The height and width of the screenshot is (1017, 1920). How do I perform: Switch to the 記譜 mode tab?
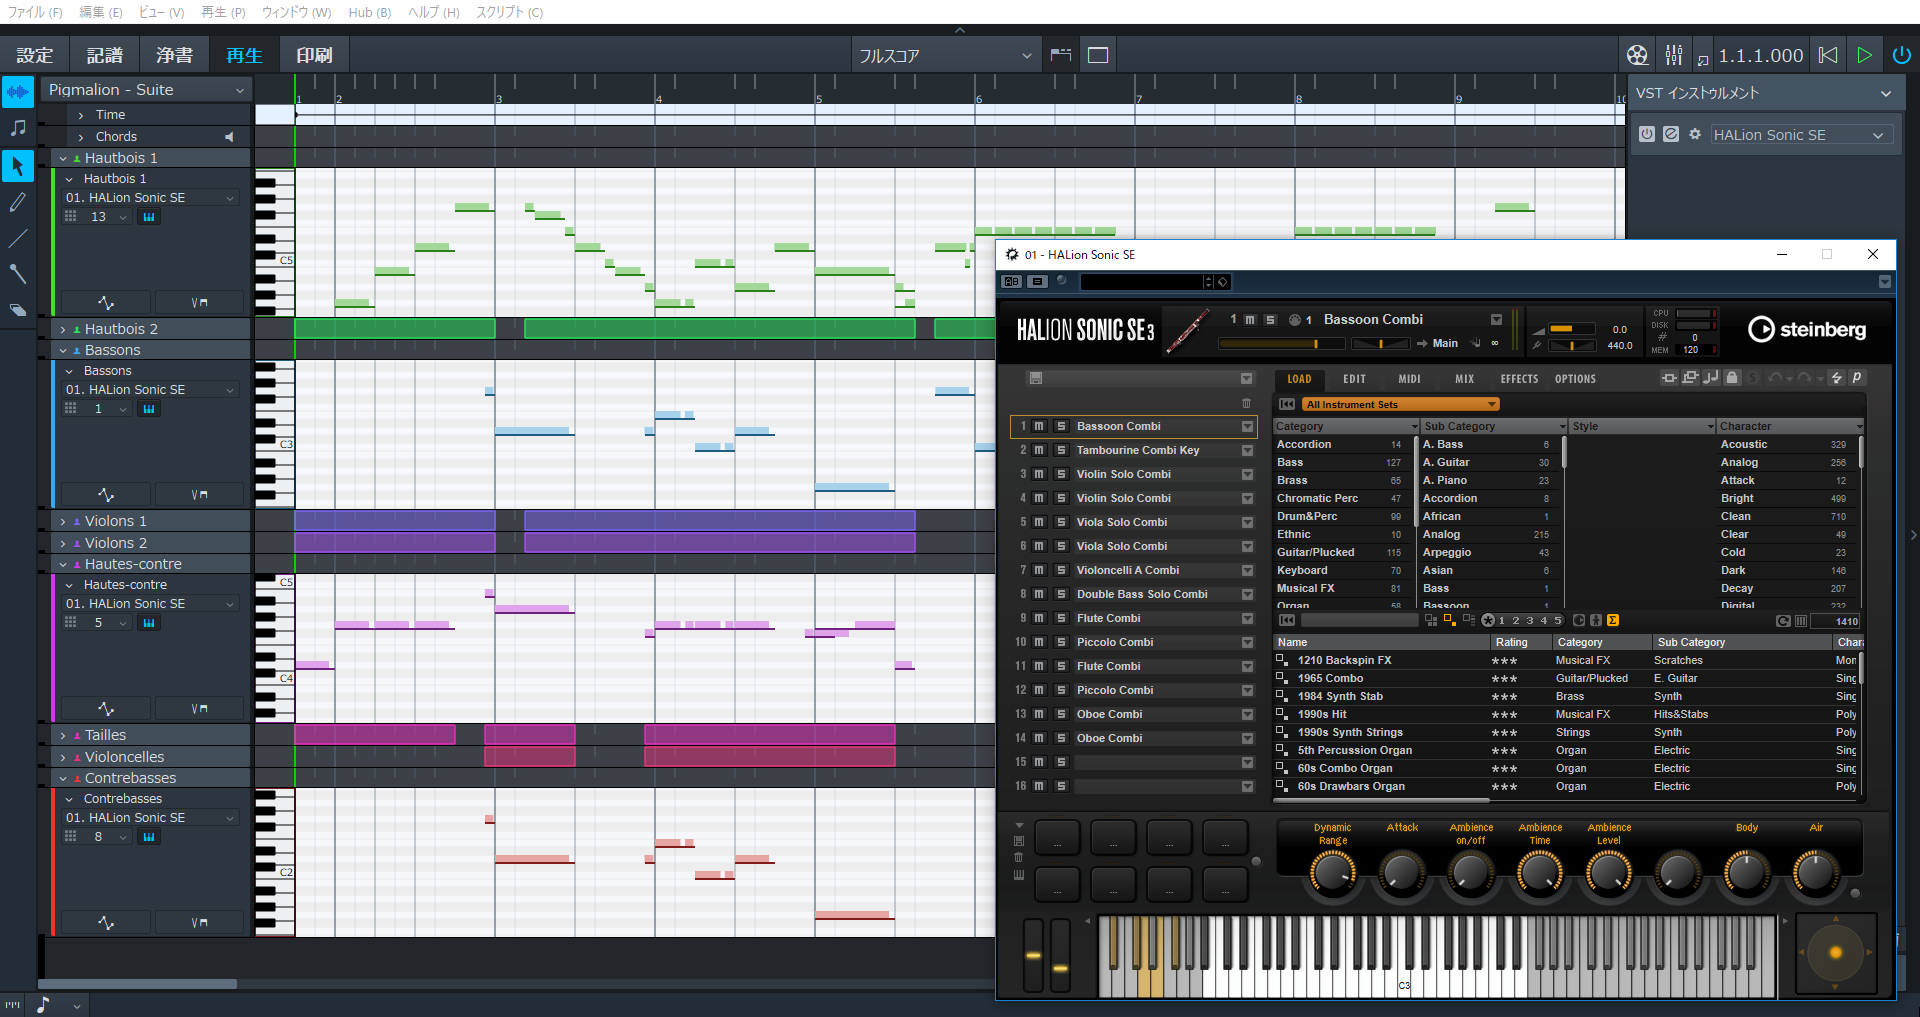[105, 56]
